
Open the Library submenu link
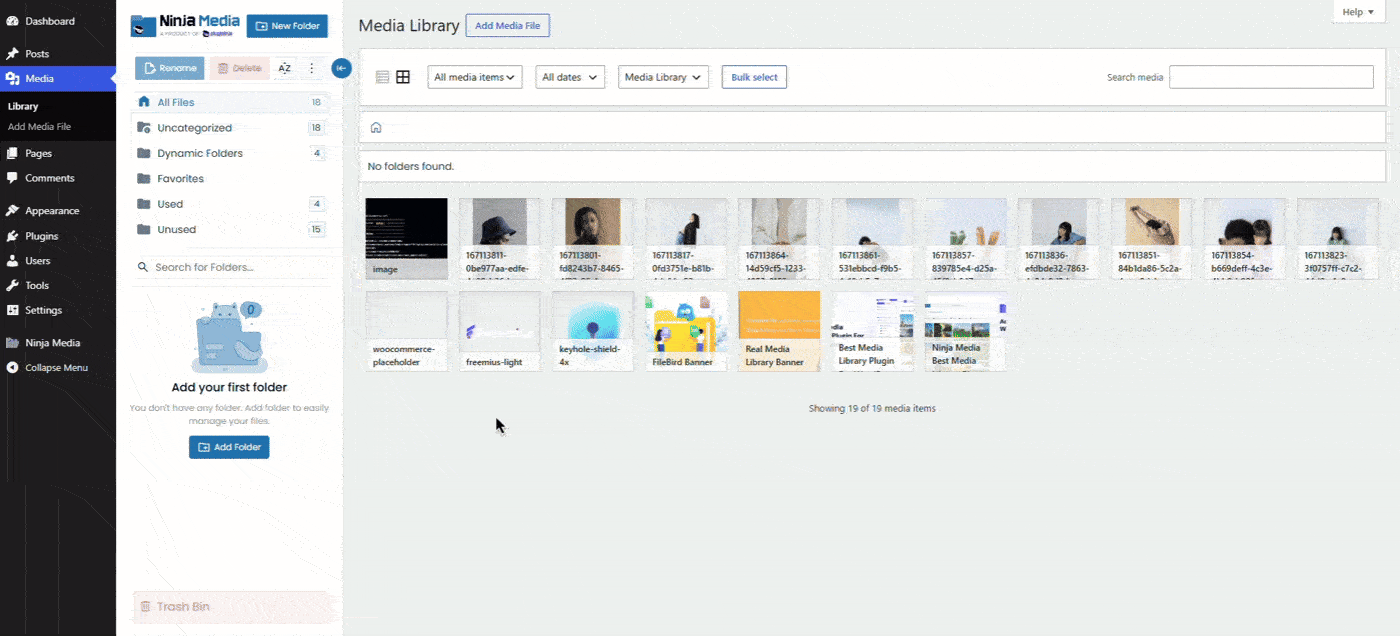tap(23, 106)
